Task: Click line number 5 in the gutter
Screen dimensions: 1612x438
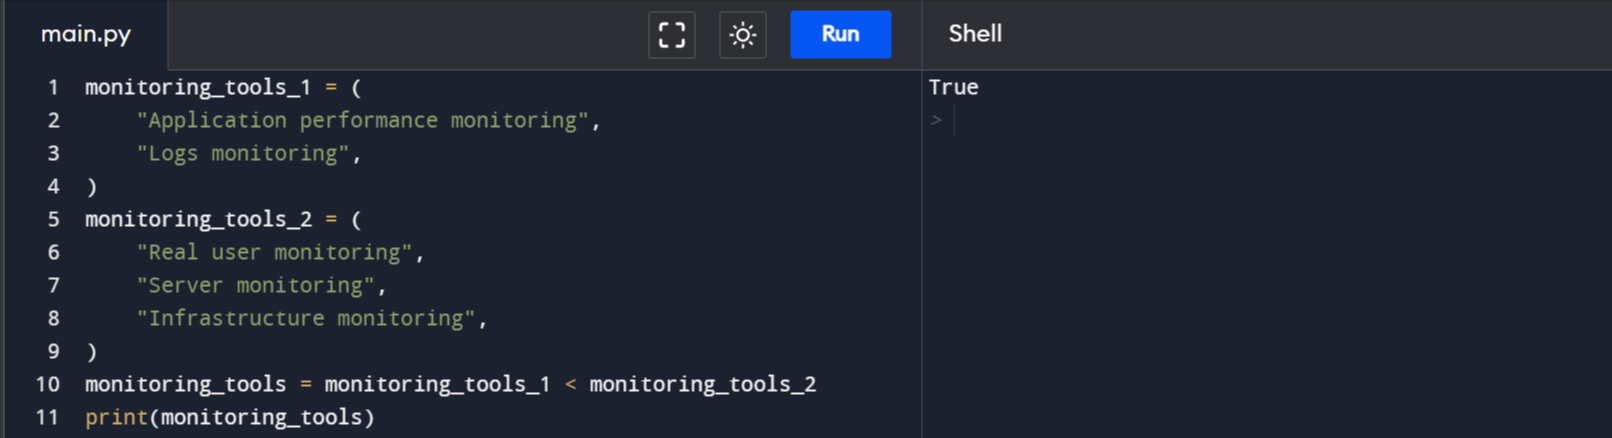Action: (x=53, y=219)
